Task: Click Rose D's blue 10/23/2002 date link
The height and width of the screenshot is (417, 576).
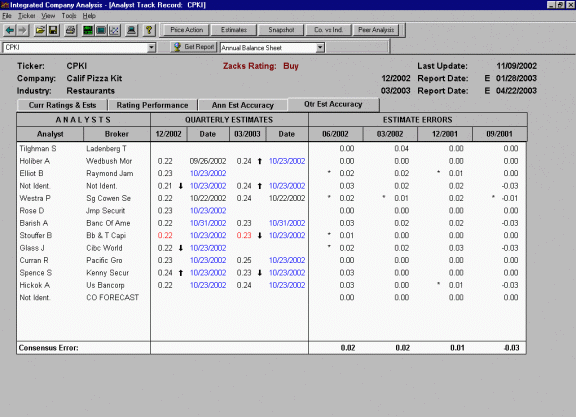Action: click(x=208, y=211)
